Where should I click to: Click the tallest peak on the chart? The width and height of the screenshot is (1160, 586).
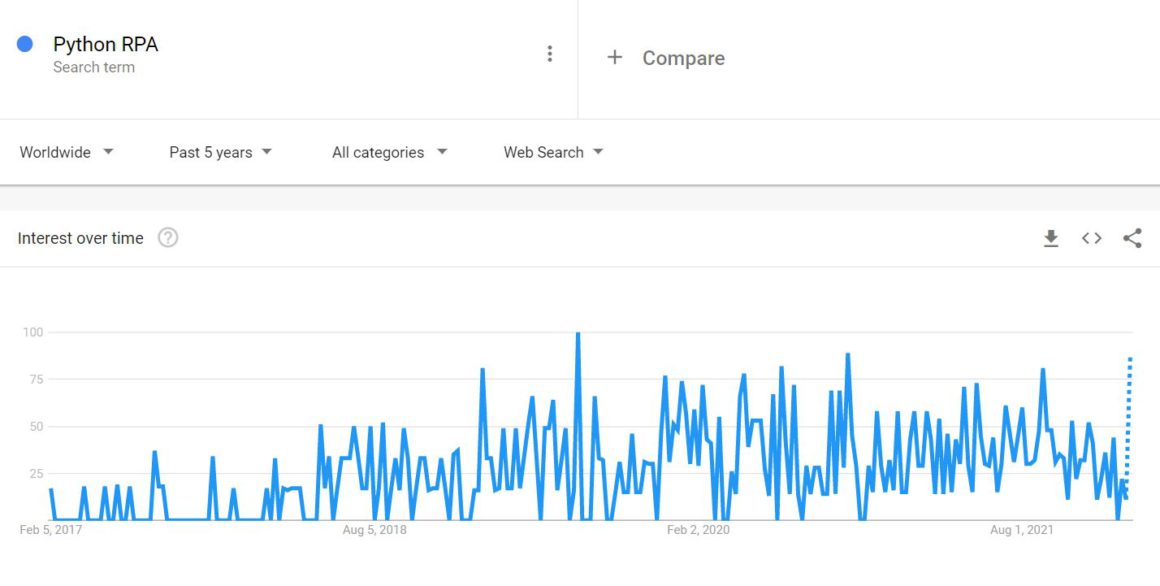[578, 336]
